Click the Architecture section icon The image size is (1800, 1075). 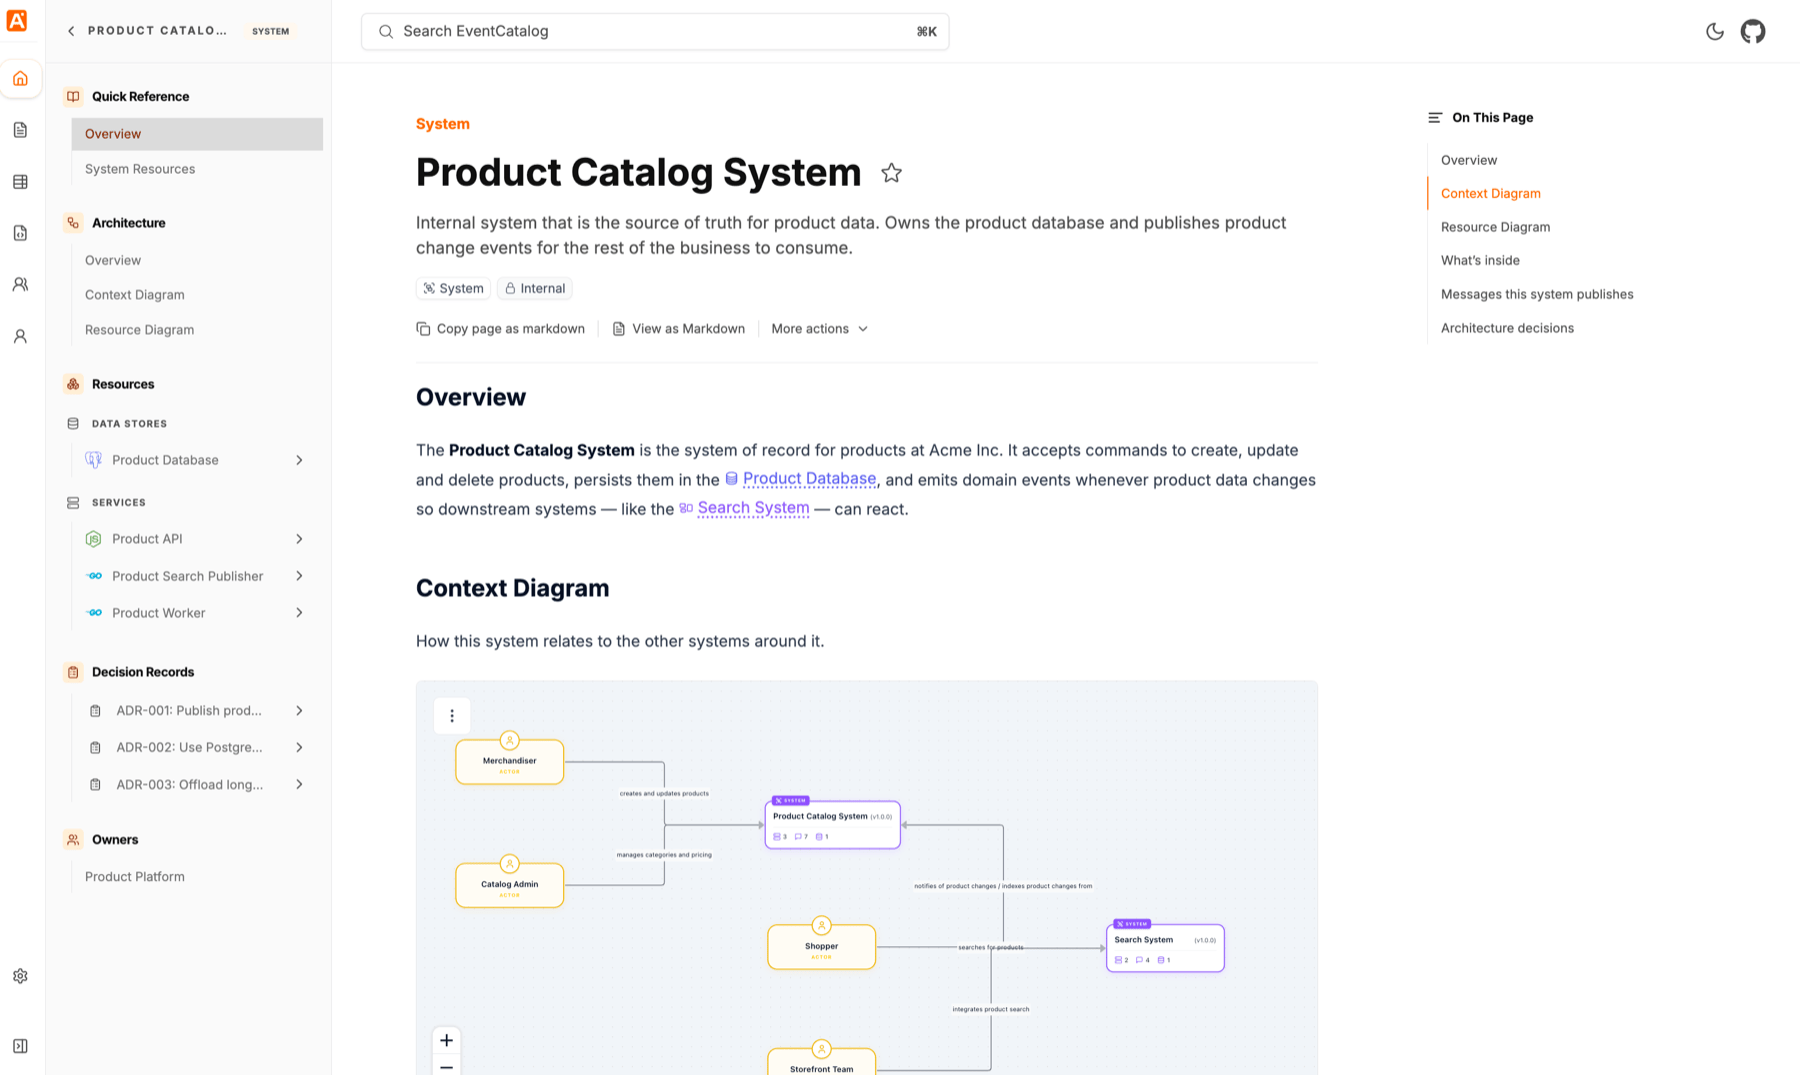(x=73, y=223)
